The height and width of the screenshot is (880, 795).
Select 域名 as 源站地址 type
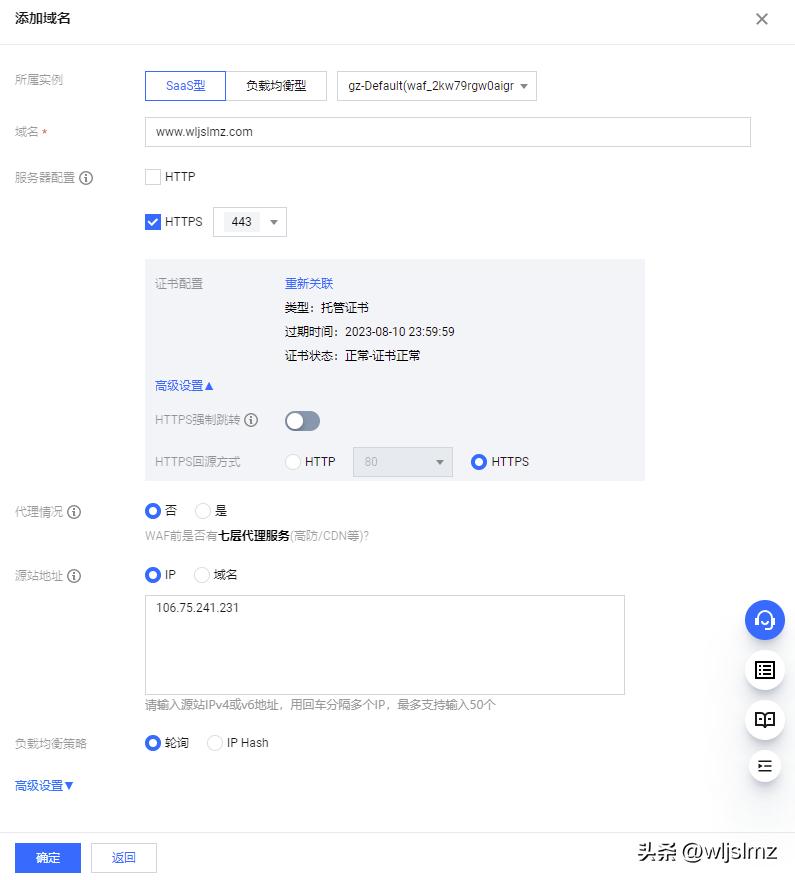coord(201,575)
